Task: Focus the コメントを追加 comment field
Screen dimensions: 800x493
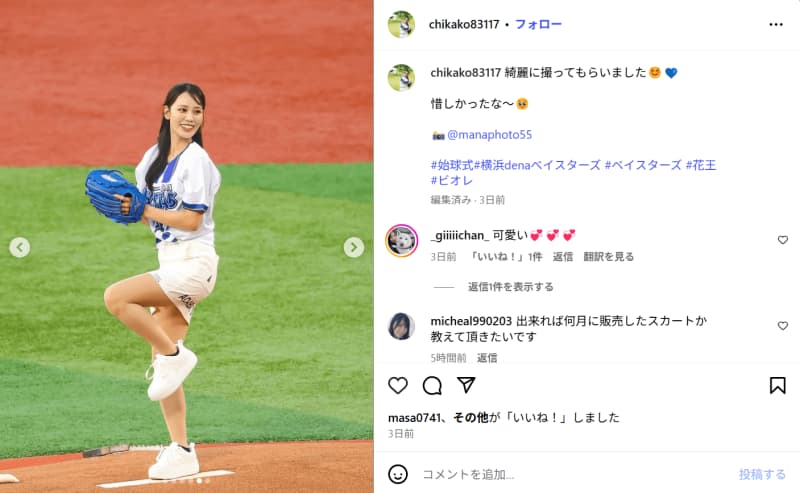Action: 571,474
